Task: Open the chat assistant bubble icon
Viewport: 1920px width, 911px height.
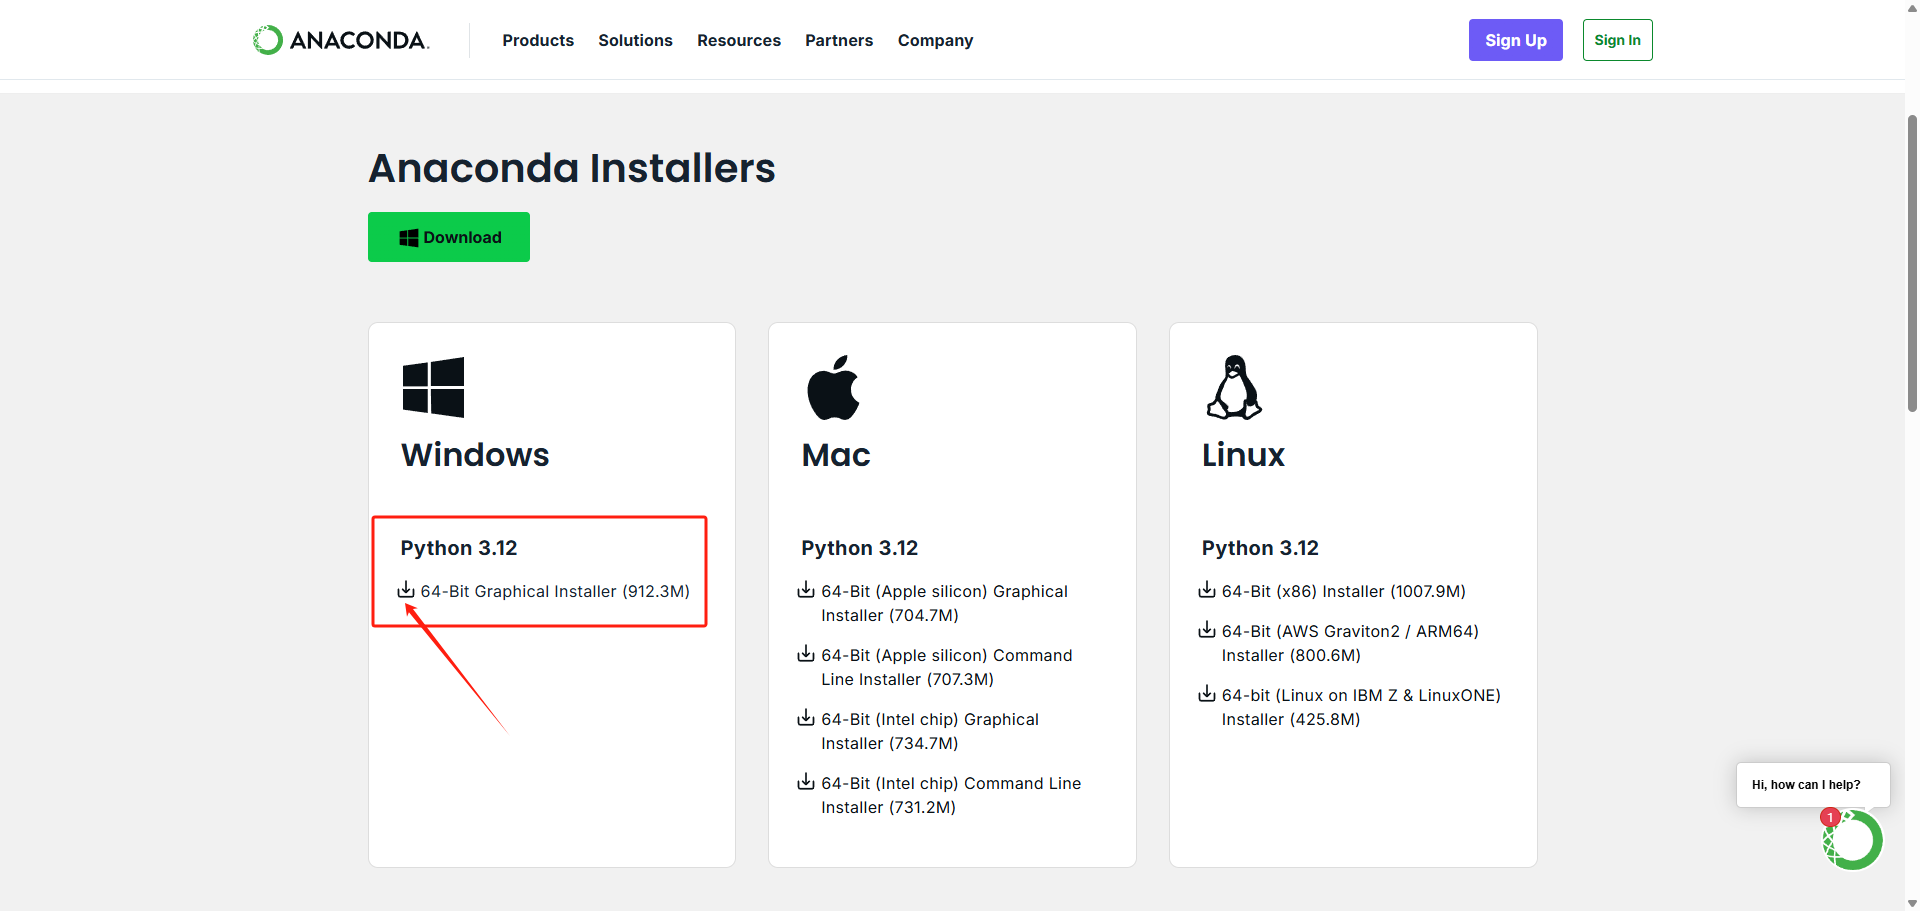Action: point(1852,840)
